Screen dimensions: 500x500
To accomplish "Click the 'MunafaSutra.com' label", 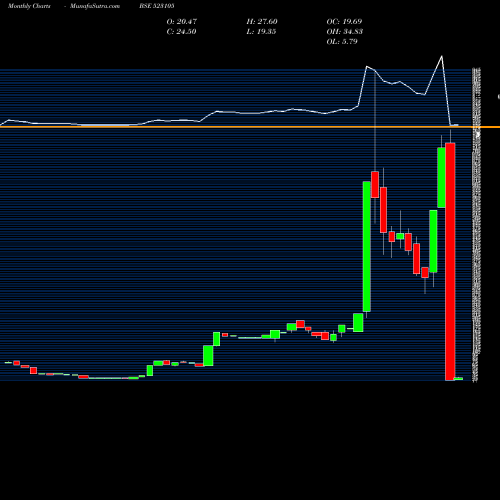I will (x=95, y=6).
